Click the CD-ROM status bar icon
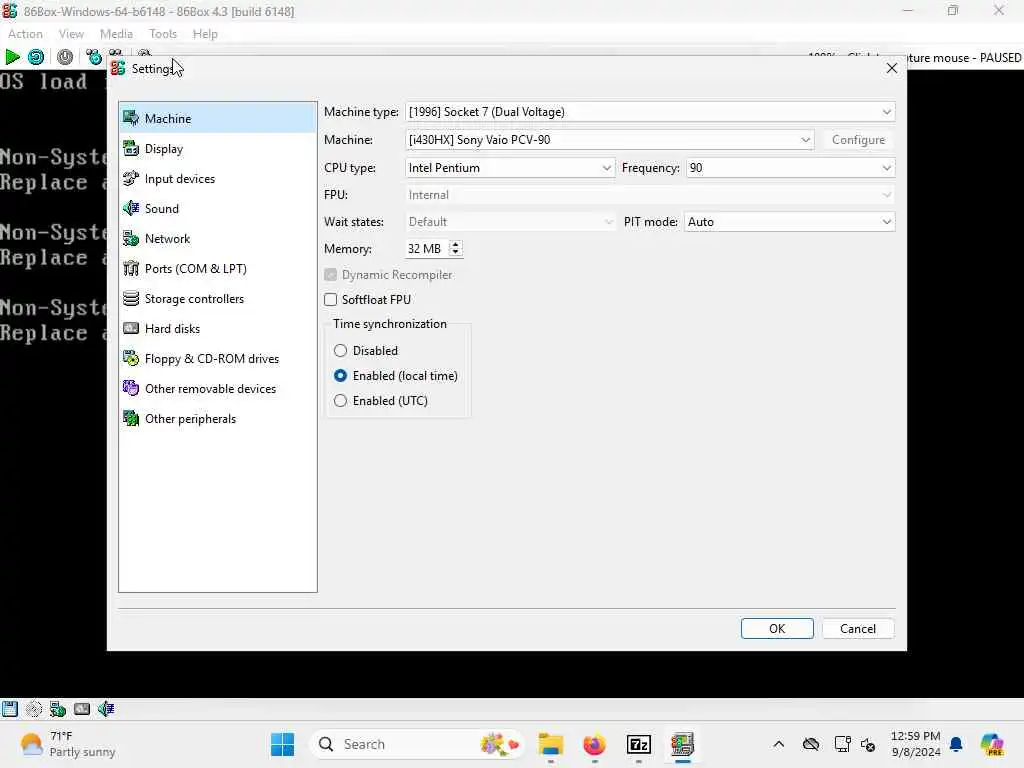1024x768 pixels. coord(34,709)
